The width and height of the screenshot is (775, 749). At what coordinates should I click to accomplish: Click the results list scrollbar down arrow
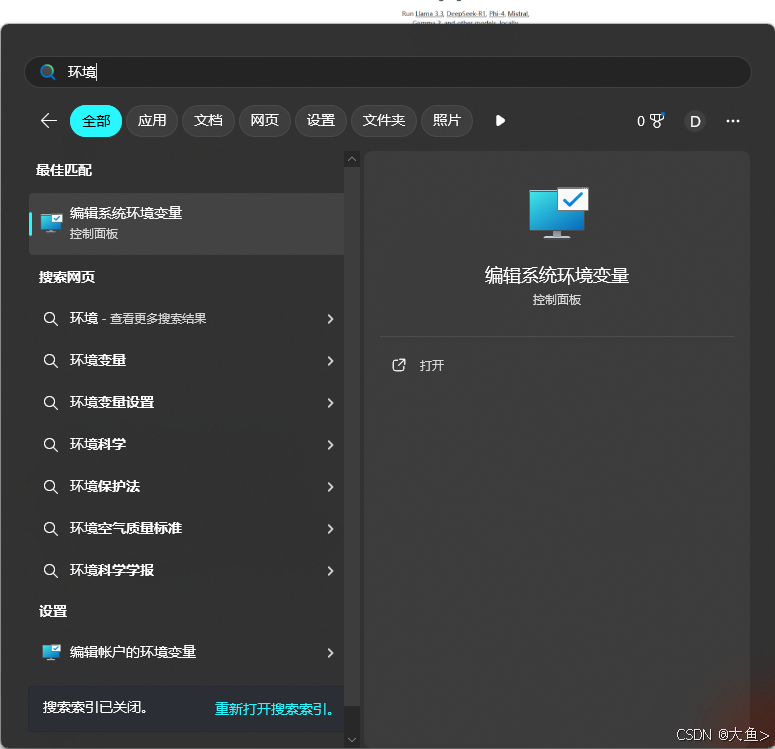click(352, 740)
